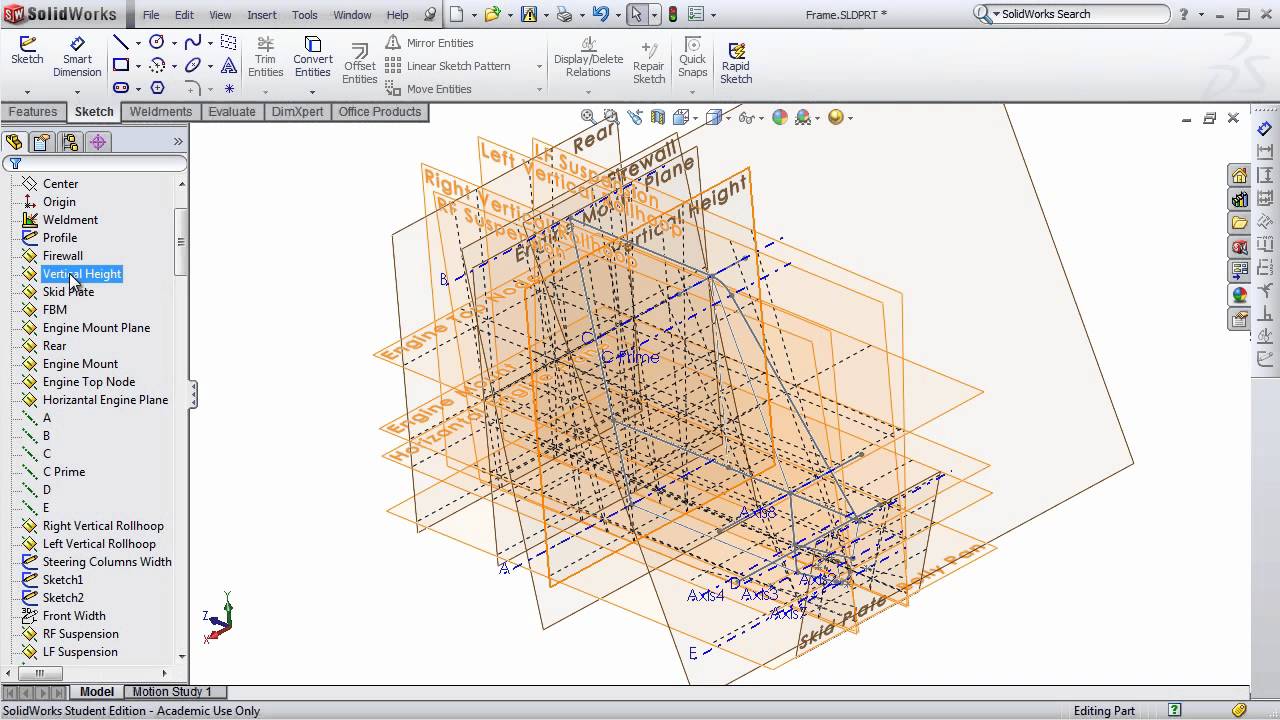Image resolution: width=1280 pixels, height=720 pixels.
Task: Toggle the Hide/Show Items glasses icon
Action: click(747, 117)
